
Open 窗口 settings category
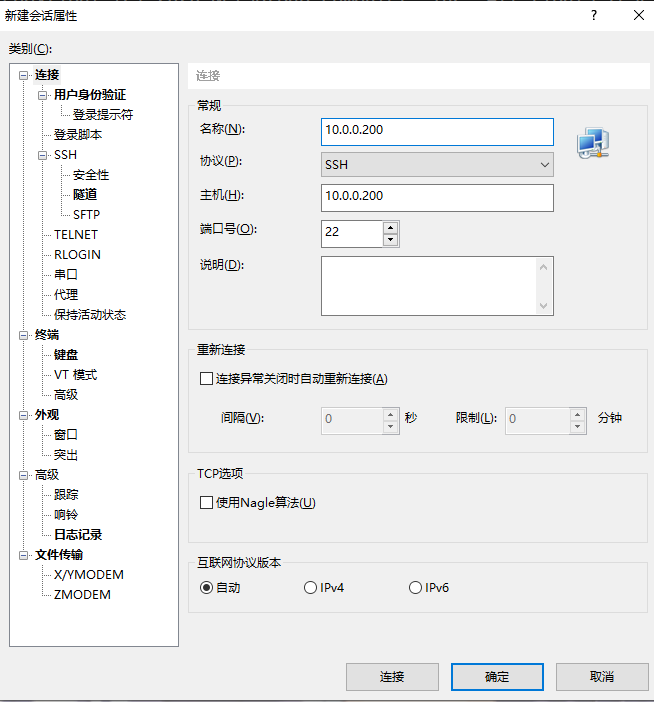(66, 435)
